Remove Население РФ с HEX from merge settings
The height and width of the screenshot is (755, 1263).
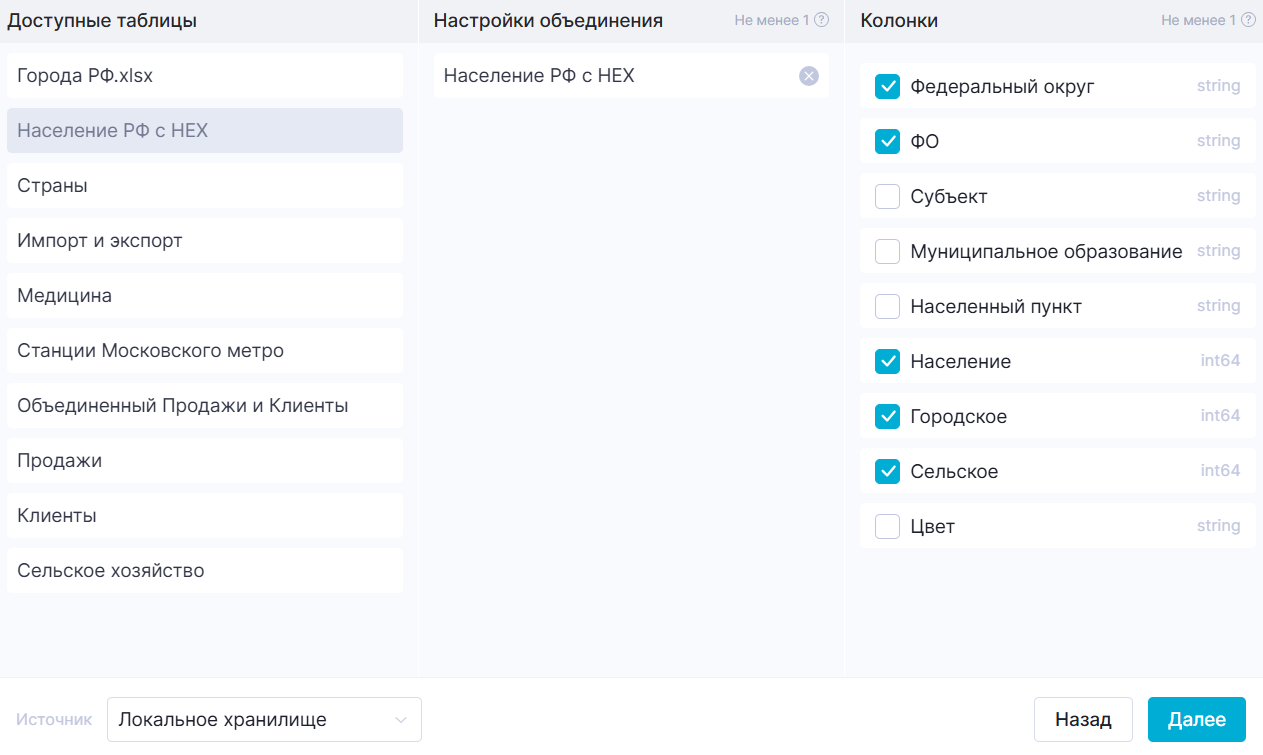pyautogui.click(x=808, y=76)
